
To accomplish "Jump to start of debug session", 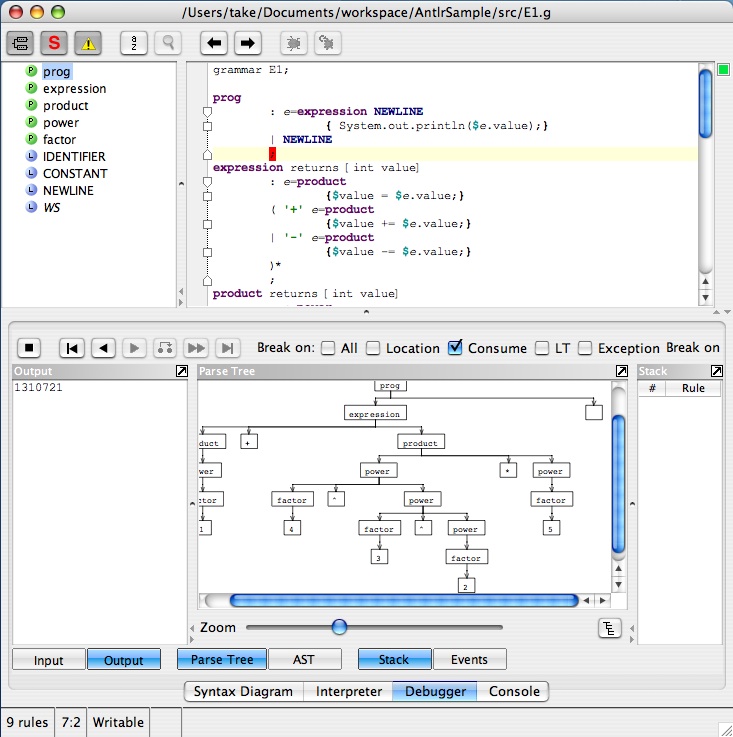I will 72,348.
